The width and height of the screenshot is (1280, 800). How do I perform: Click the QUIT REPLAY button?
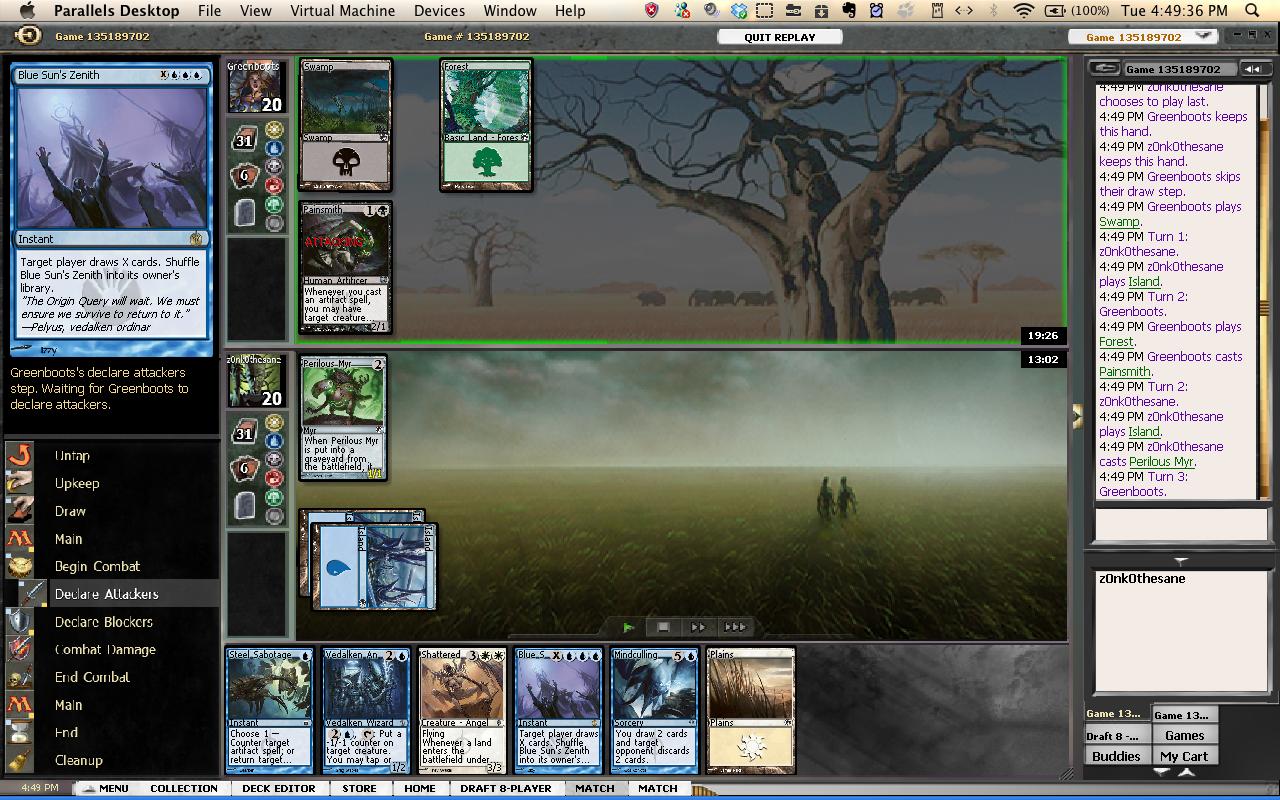click(779, 37)
